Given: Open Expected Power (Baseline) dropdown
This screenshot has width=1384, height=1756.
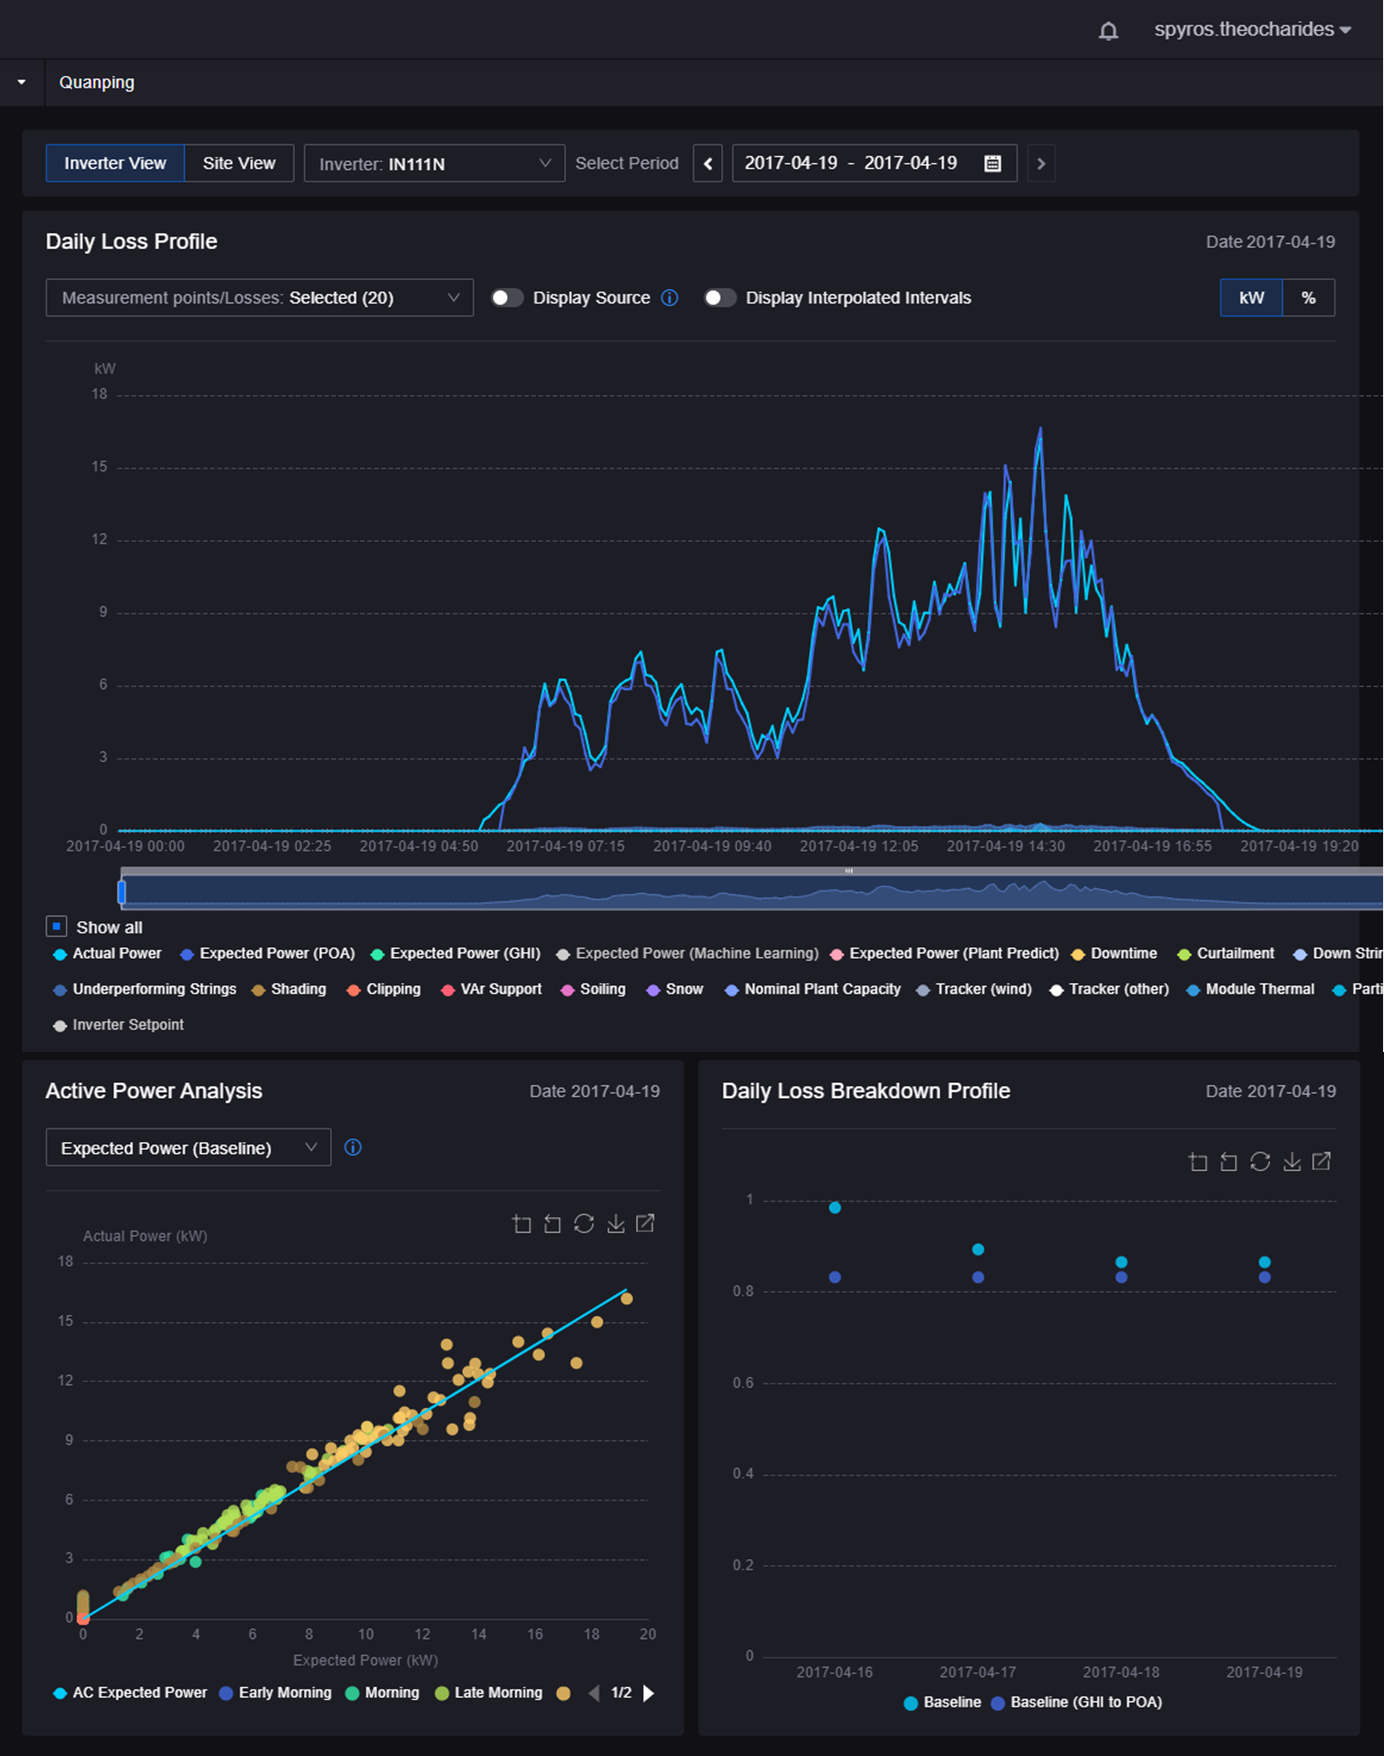Looking at the screenshot, I should click(188, 1148).
